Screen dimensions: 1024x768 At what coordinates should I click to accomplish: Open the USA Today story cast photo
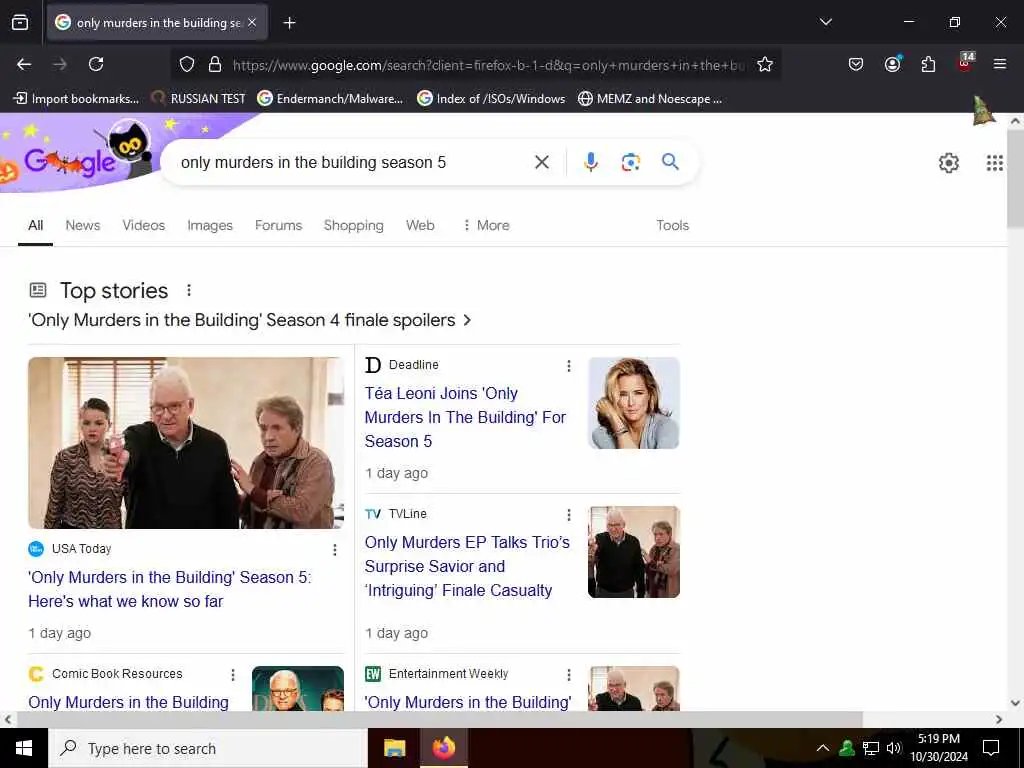click(x=186, y=443)
